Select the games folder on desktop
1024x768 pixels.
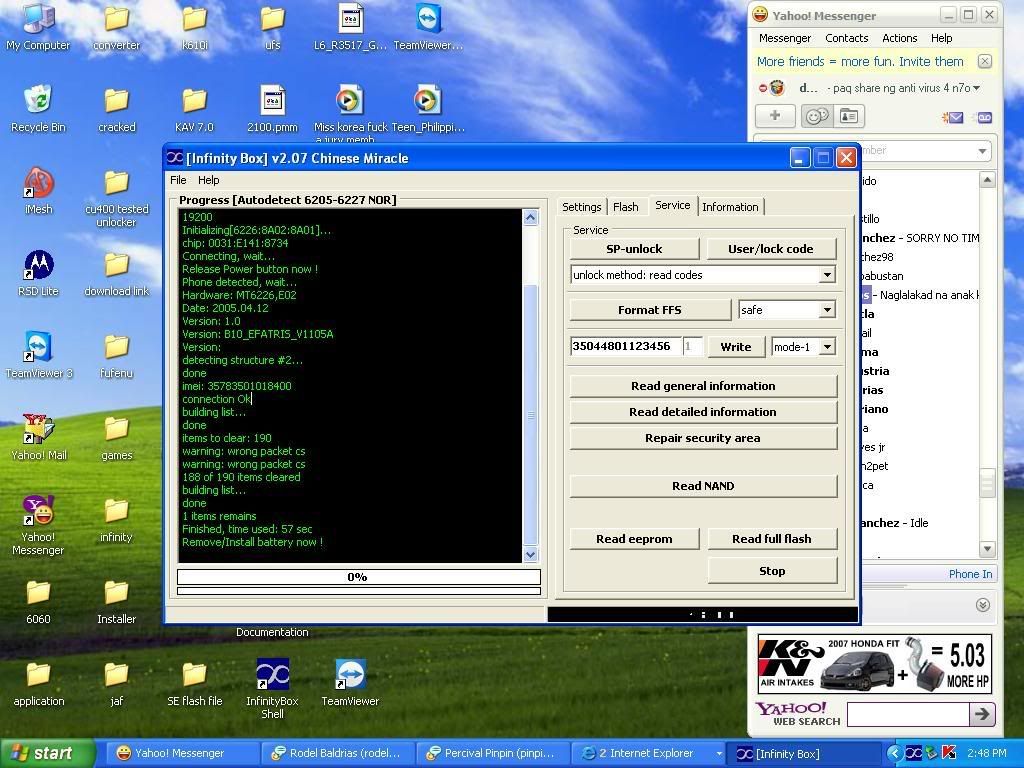coord(116,438)
